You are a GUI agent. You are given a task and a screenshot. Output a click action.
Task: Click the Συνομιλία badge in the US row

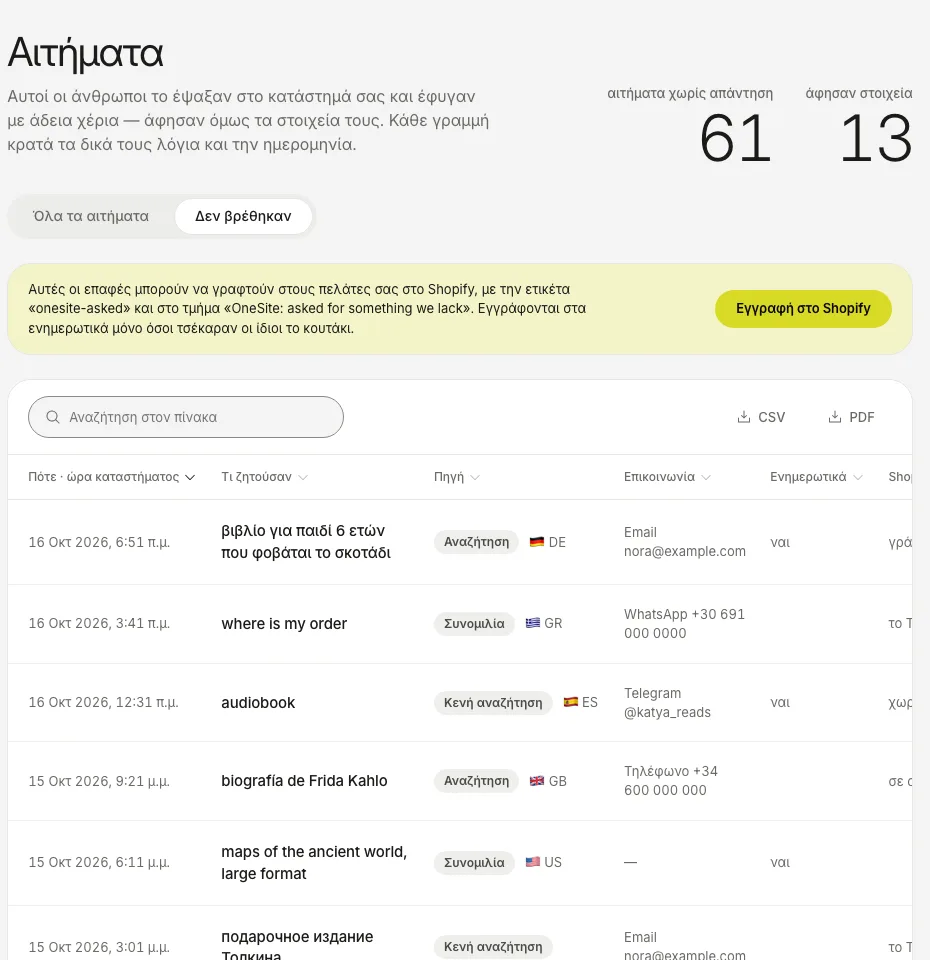click(474, 862)
